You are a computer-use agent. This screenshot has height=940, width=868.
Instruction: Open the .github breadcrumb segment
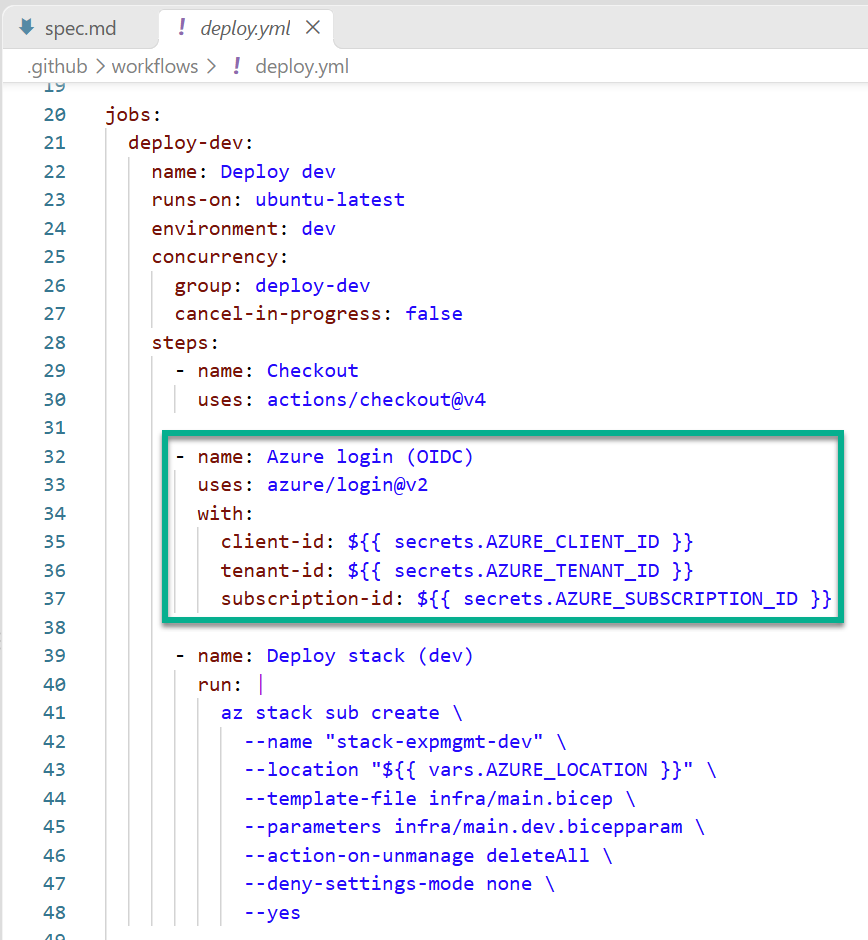tap(57, 67)
